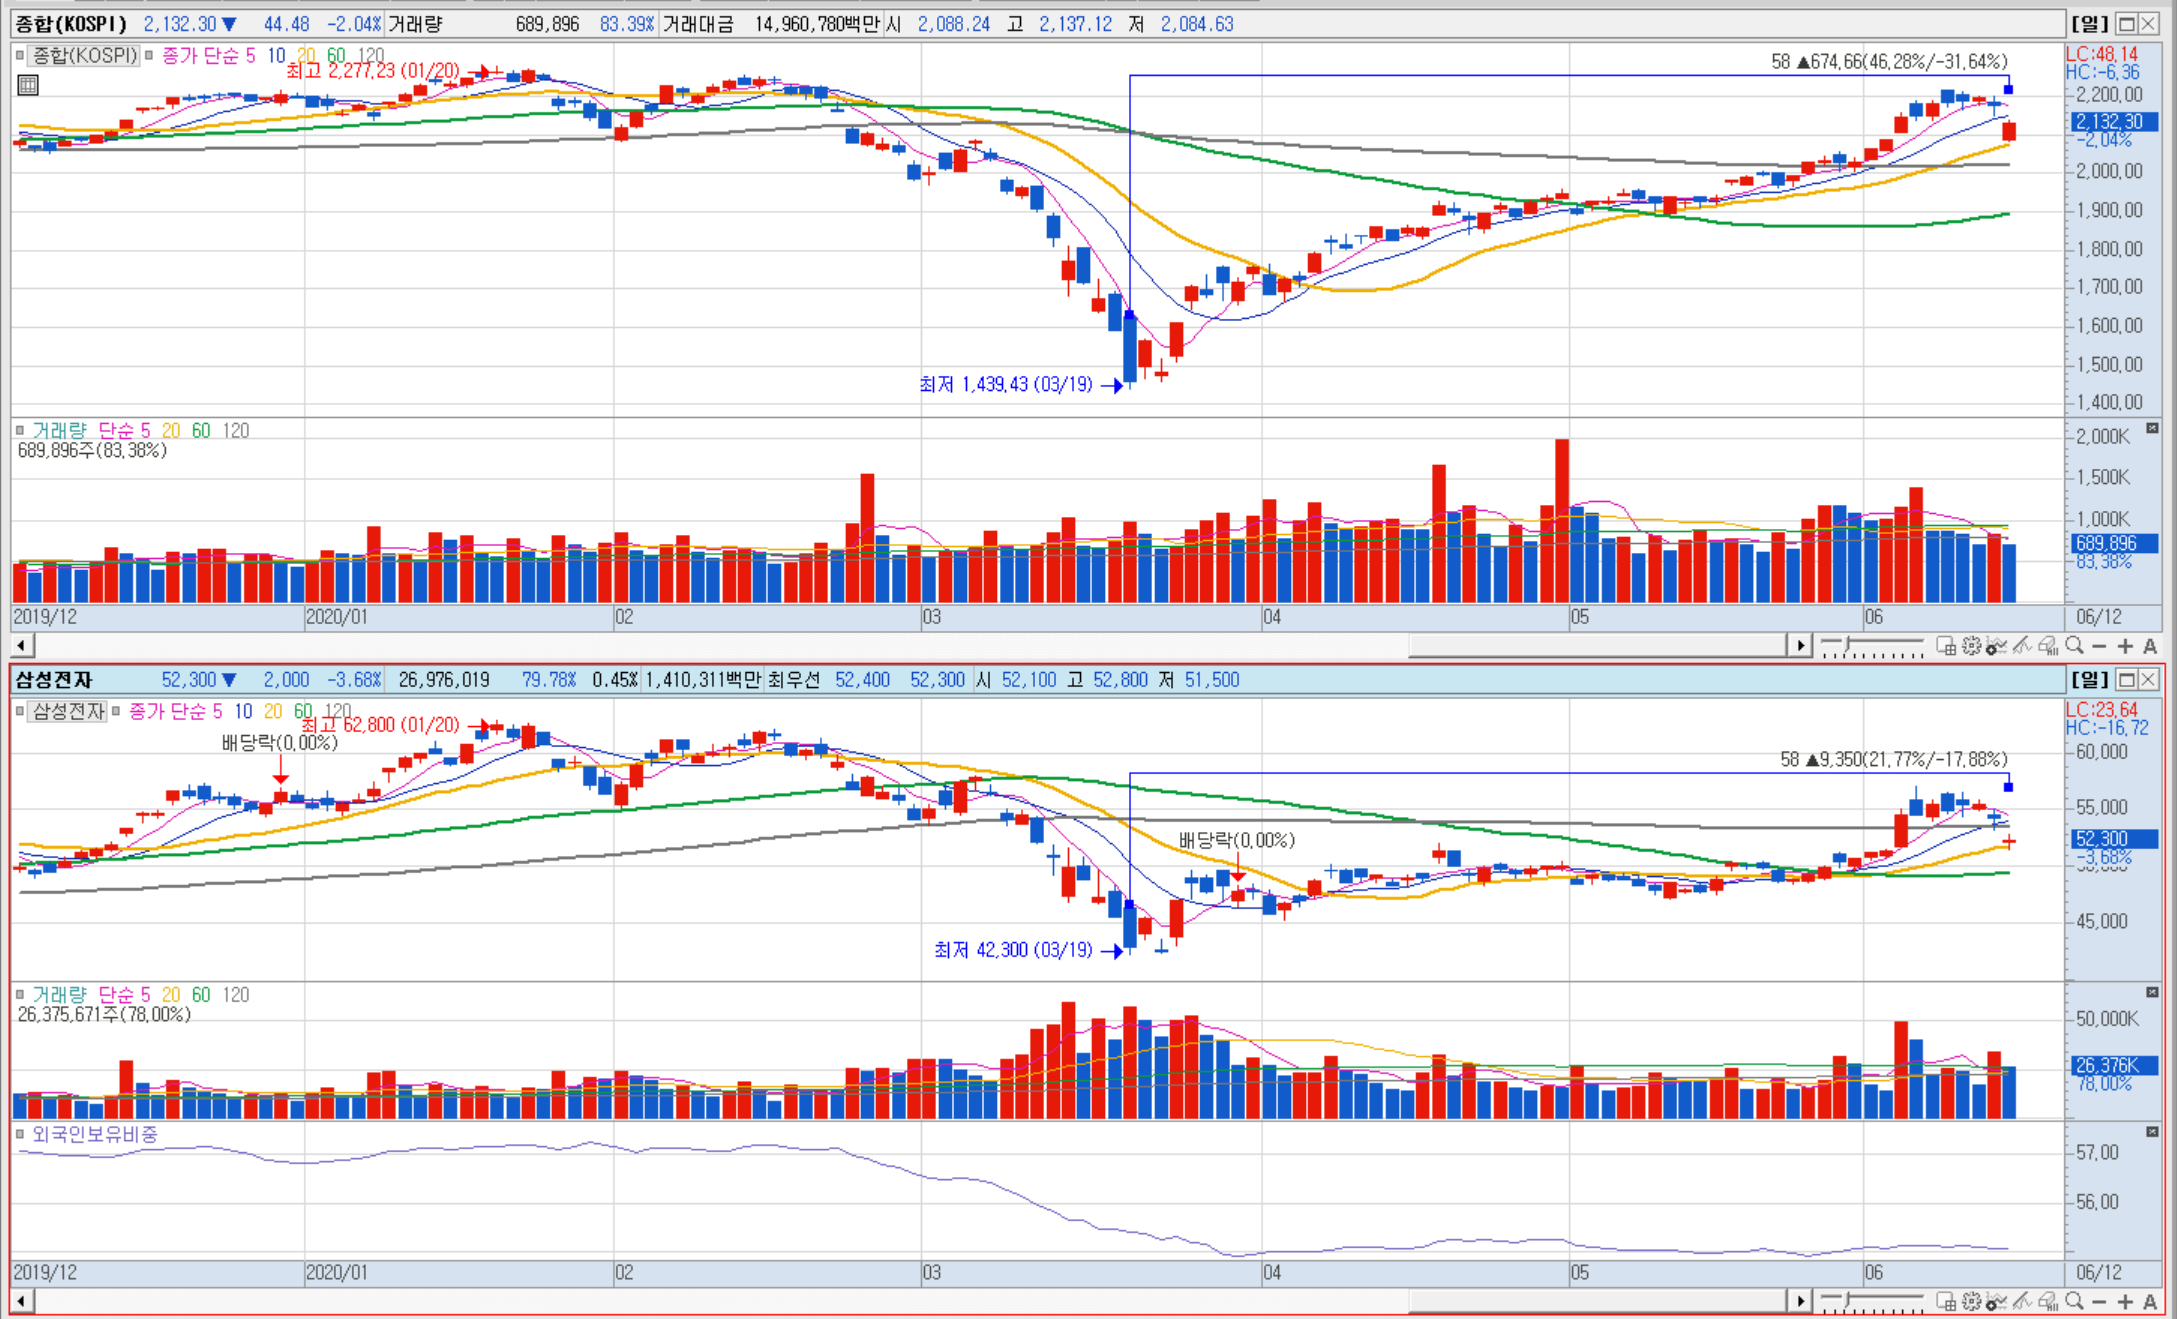Click [일] period selector in 삼성전자 header
Viewport: 2177px width, 1319px height.
click(x=2089, y=680)
